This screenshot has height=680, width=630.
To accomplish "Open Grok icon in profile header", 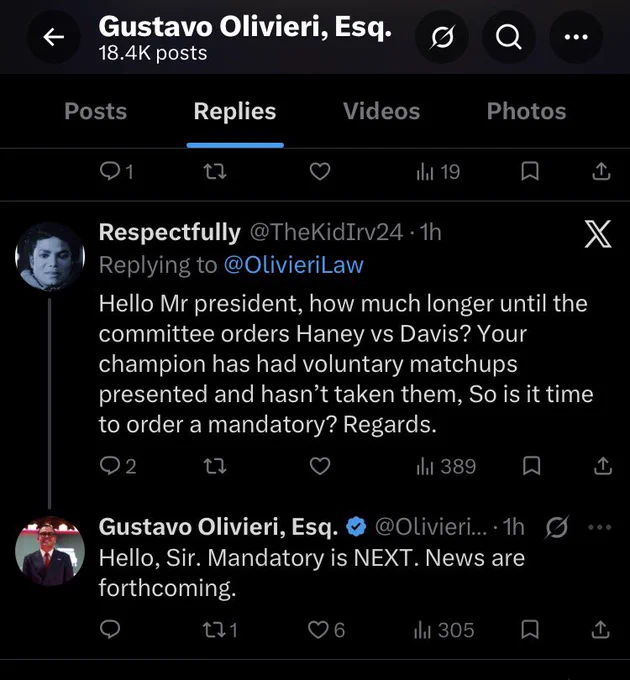I will click(442, 37).
